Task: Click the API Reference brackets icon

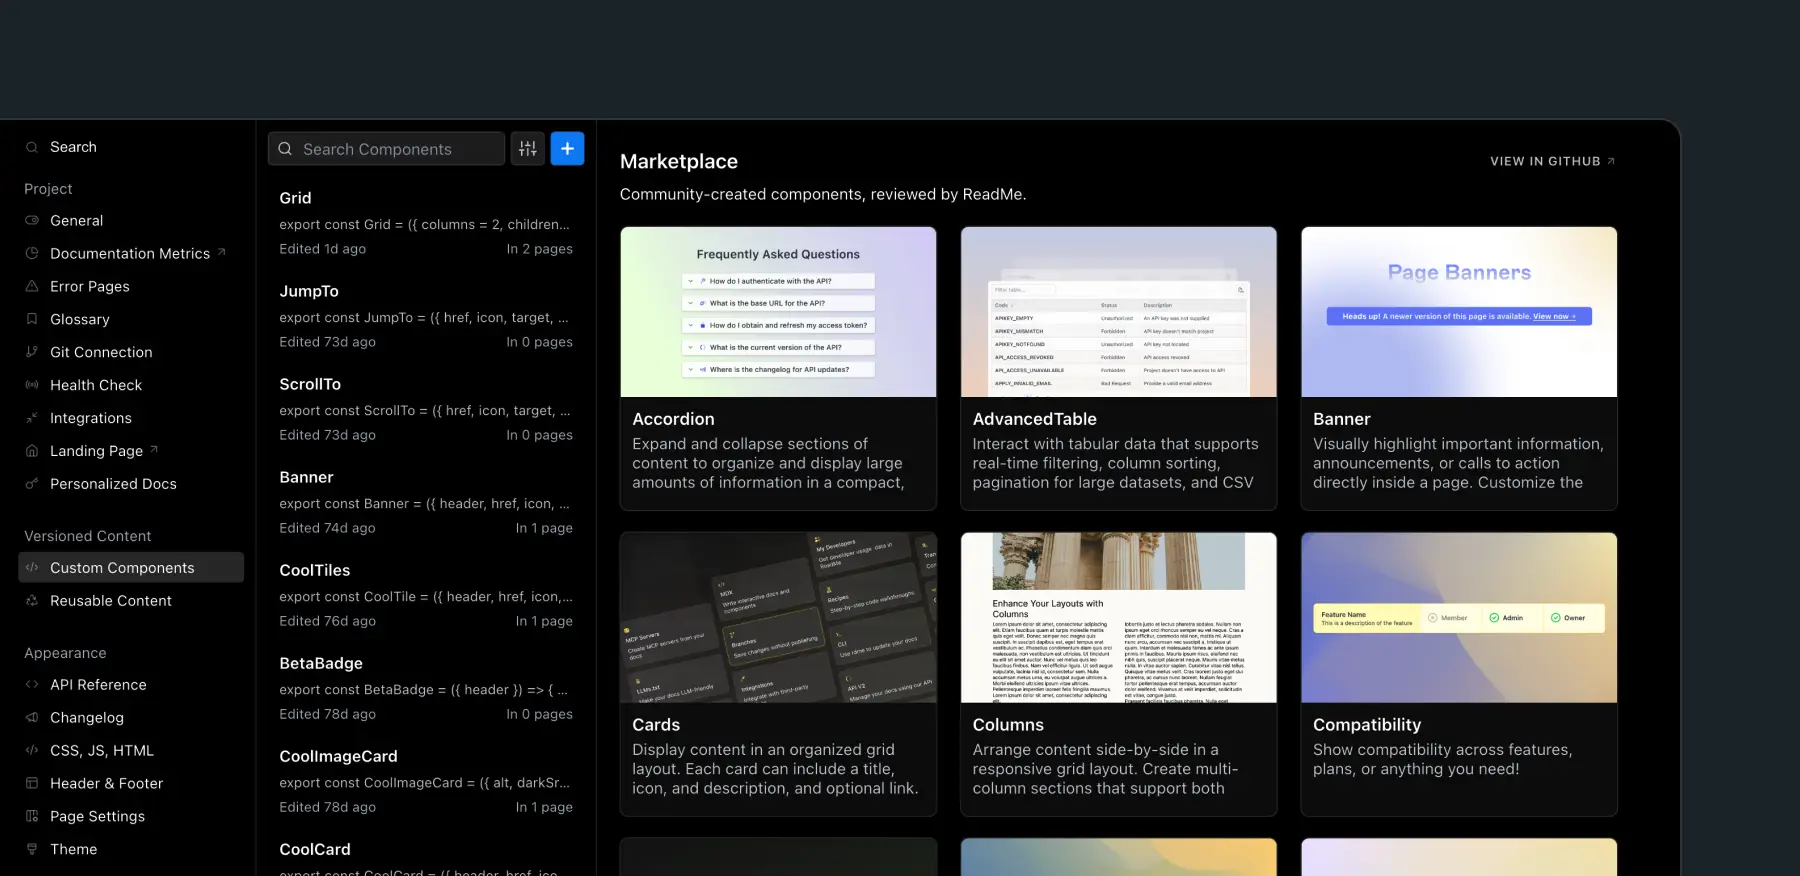Action: [32, 684]
